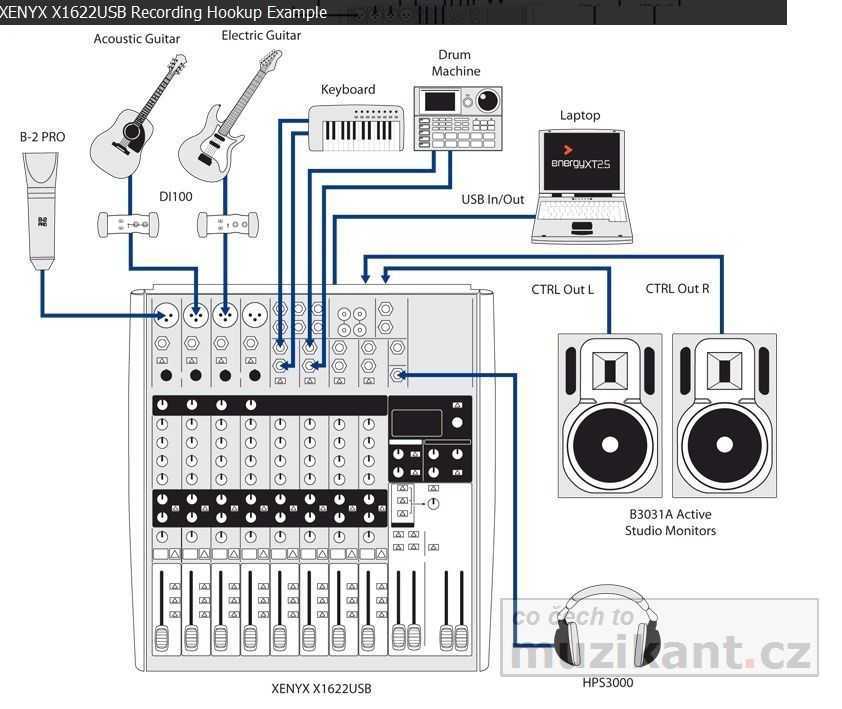The image size is (842, 709).
Task: Click the woofer of the right studio monitor
Action: coord(724,444)
